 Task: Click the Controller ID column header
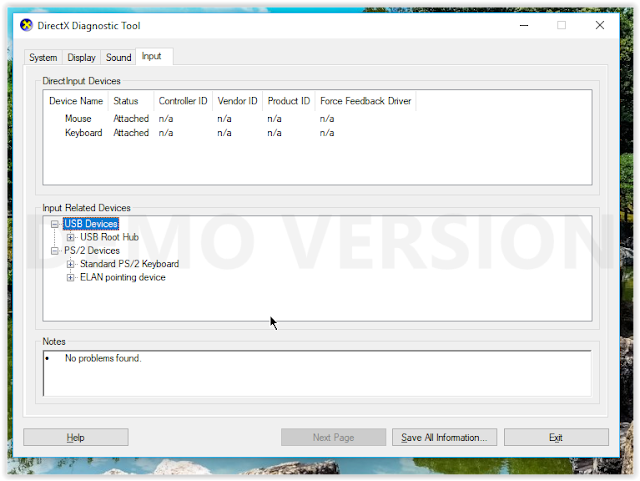(183, 101)
